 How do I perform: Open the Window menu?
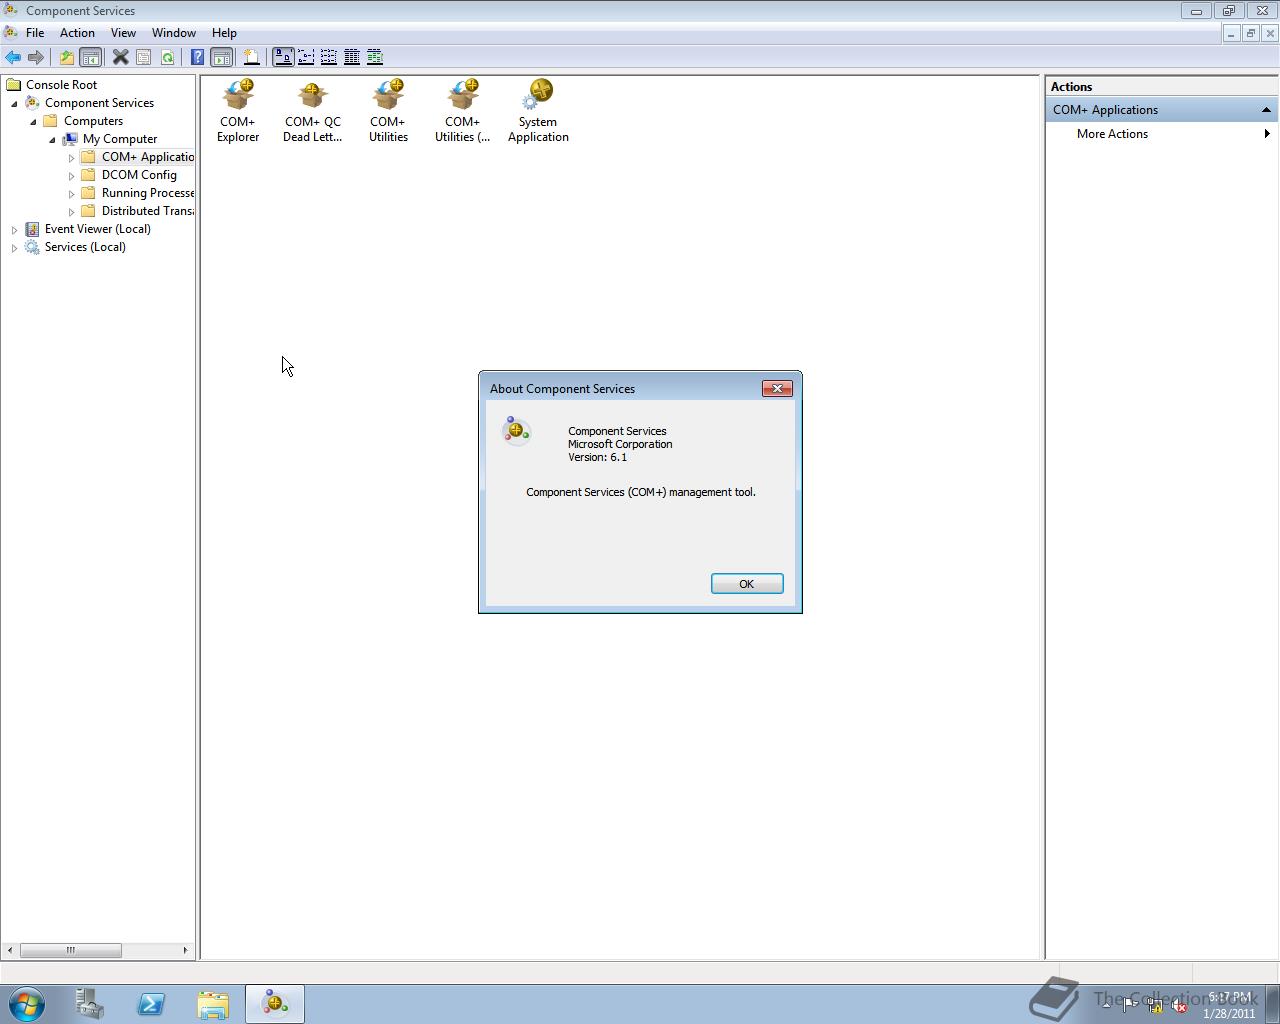pos(174,33)
